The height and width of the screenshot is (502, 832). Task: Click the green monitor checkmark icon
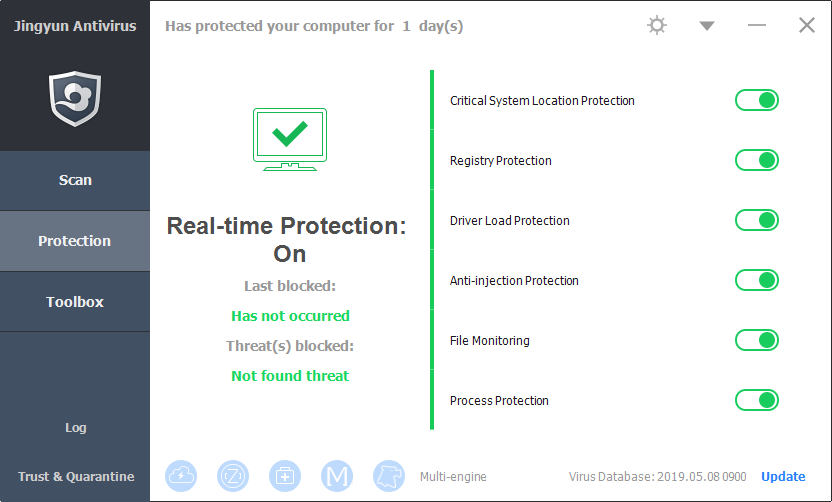click(290, 138)
